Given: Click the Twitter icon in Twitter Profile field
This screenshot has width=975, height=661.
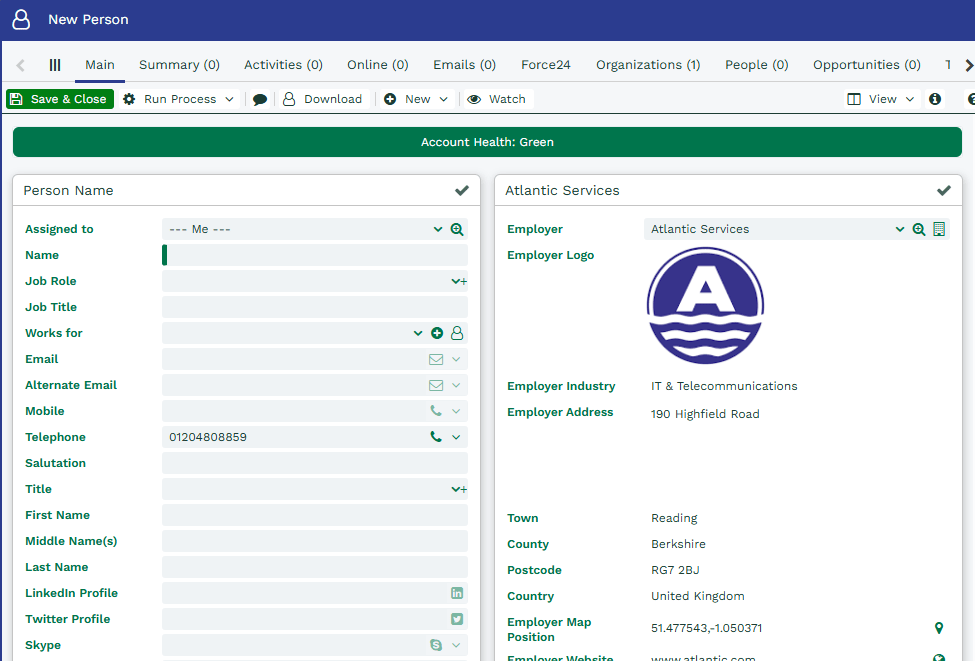Looking at the screenshot, I should point(457,619).
